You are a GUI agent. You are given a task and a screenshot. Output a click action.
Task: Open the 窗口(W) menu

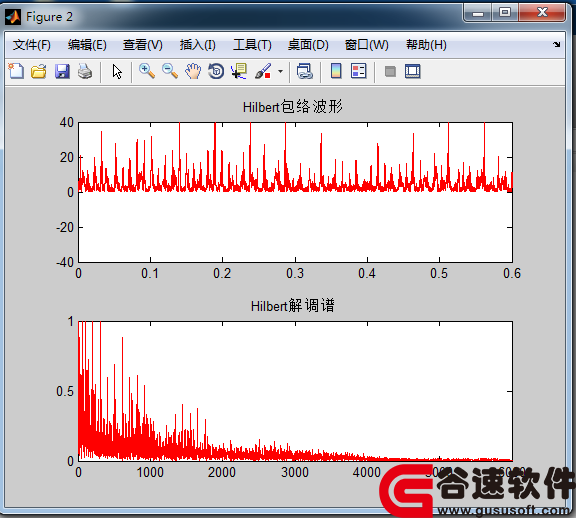click(x=366, y=45)
